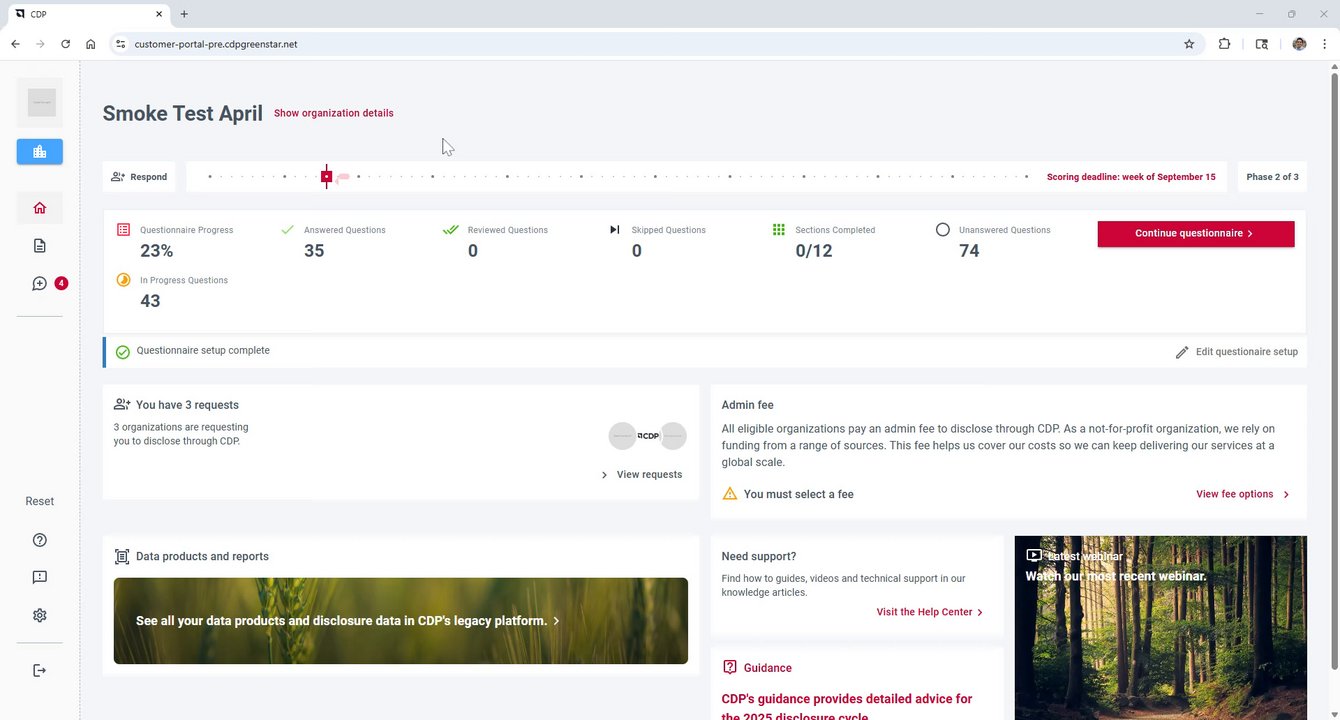Click Scoring deadline week of September 15
This screenshot has height=720, width=1340.
point(1131,177)
